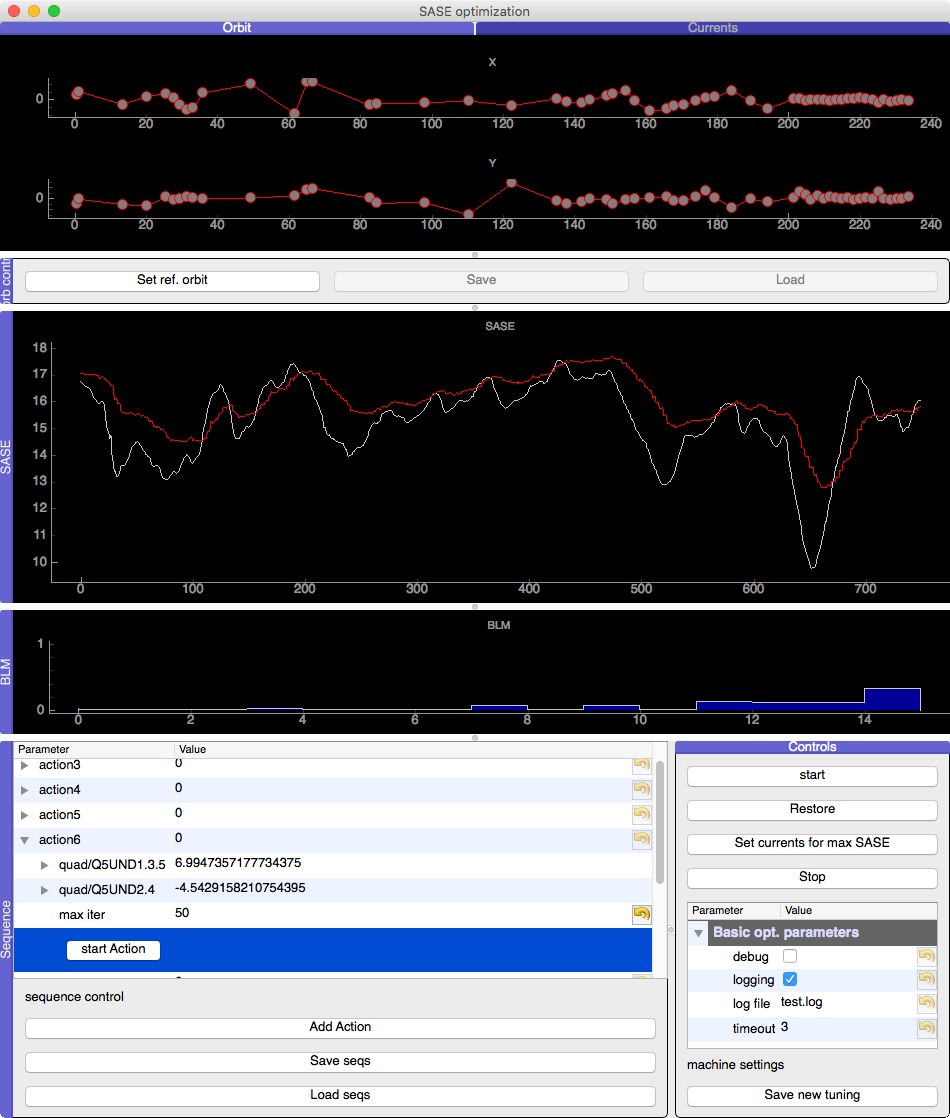The width and height of the screenshot is (950, 1118).
Task: Click the reset icon for action4
Action: pyautogui.click(x=641, y=789)
